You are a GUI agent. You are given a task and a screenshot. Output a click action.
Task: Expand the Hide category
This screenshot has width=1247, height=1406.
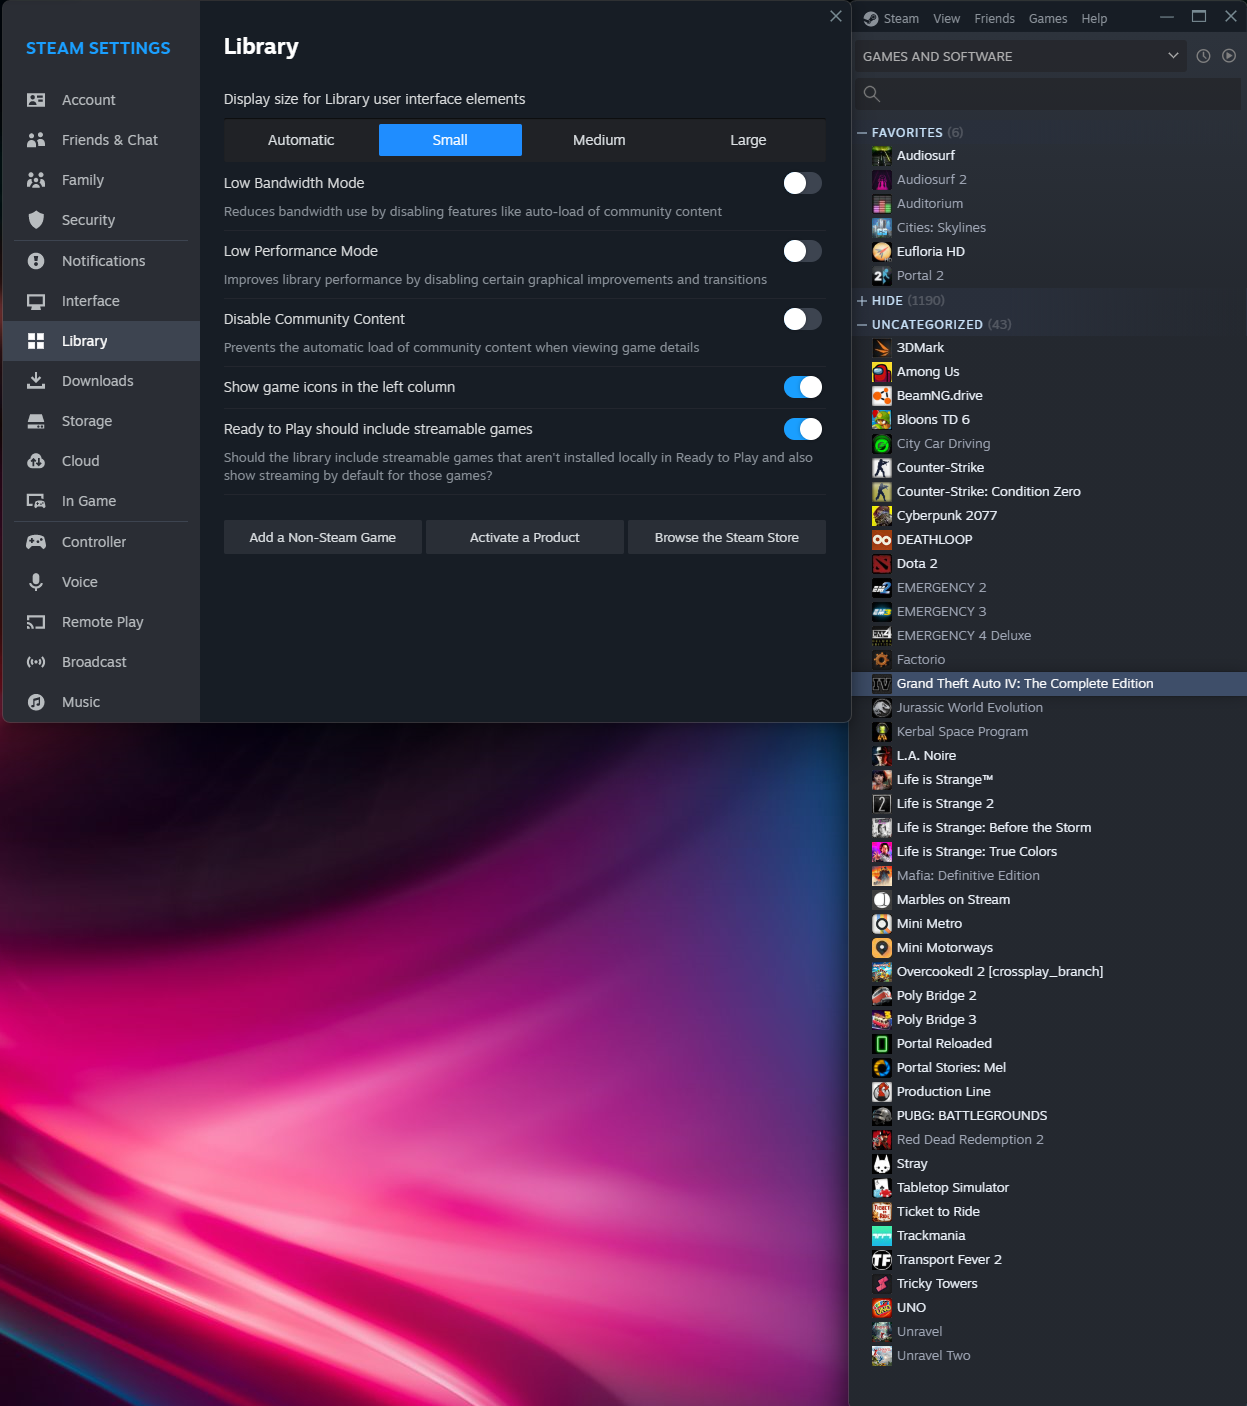coord(862,300)
